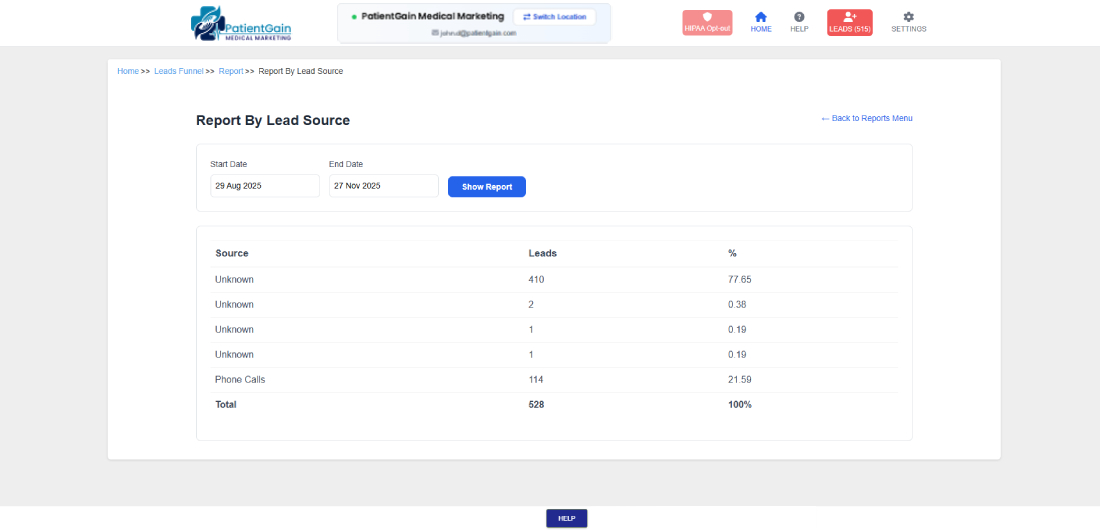Viewport: 1100px width, 530px height.
Task: Click the 0.38 percentage value
Action: pyautogui.click(x=738, y=305)
